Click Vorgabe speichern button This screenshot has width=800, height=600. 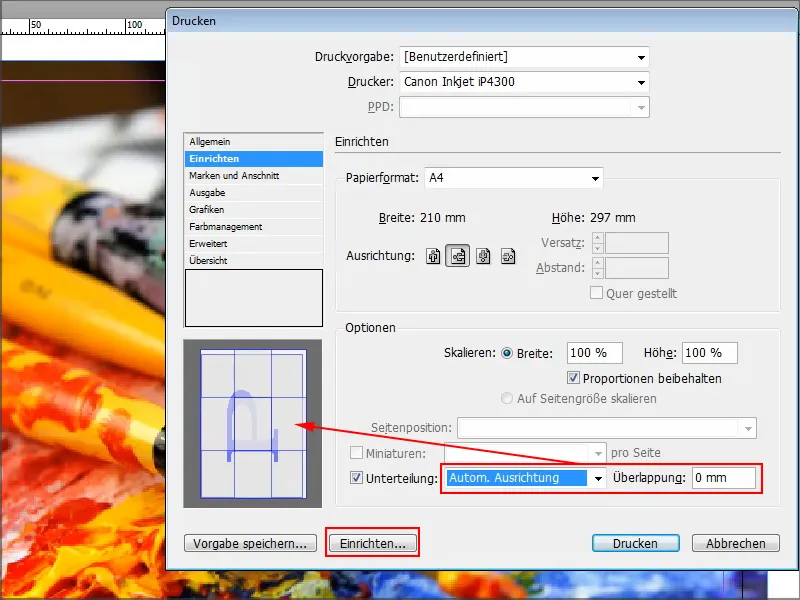(x=250, y=543)
